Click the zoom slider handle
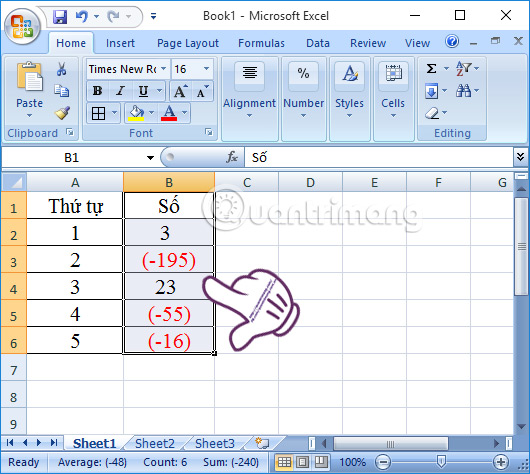This screenshot has width=530, height=474. coord(441,461)
